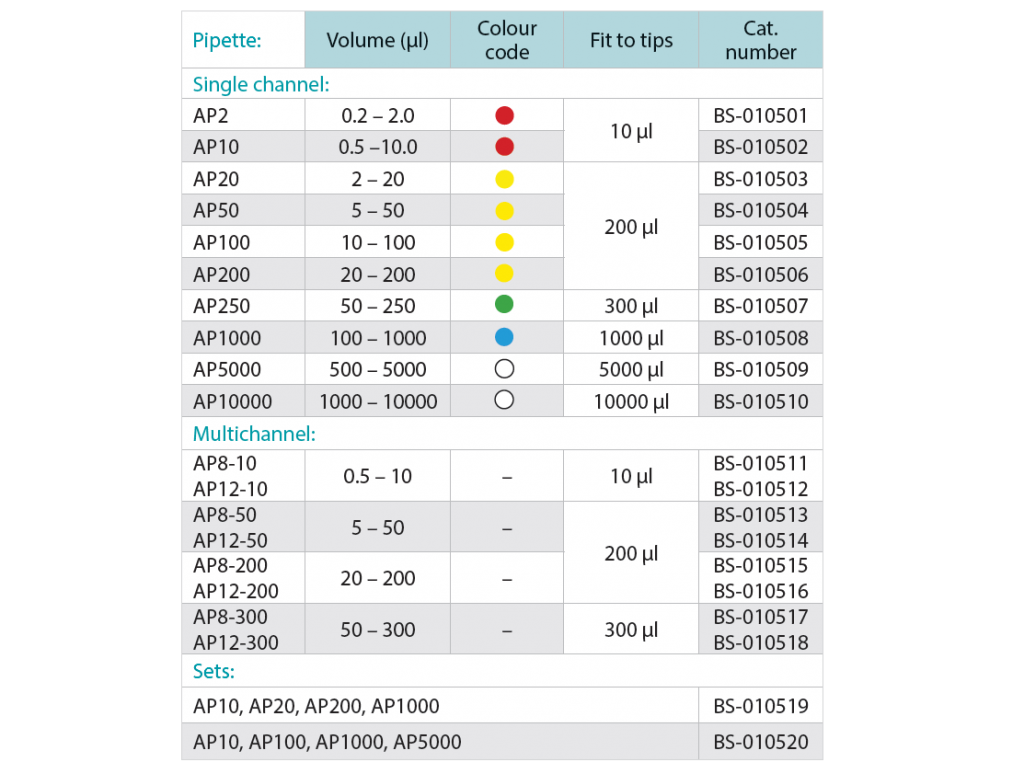This screenshot has height=768, width=1024.
Task: Click the blue colour dot for AP1000
Action: point(504,338)
